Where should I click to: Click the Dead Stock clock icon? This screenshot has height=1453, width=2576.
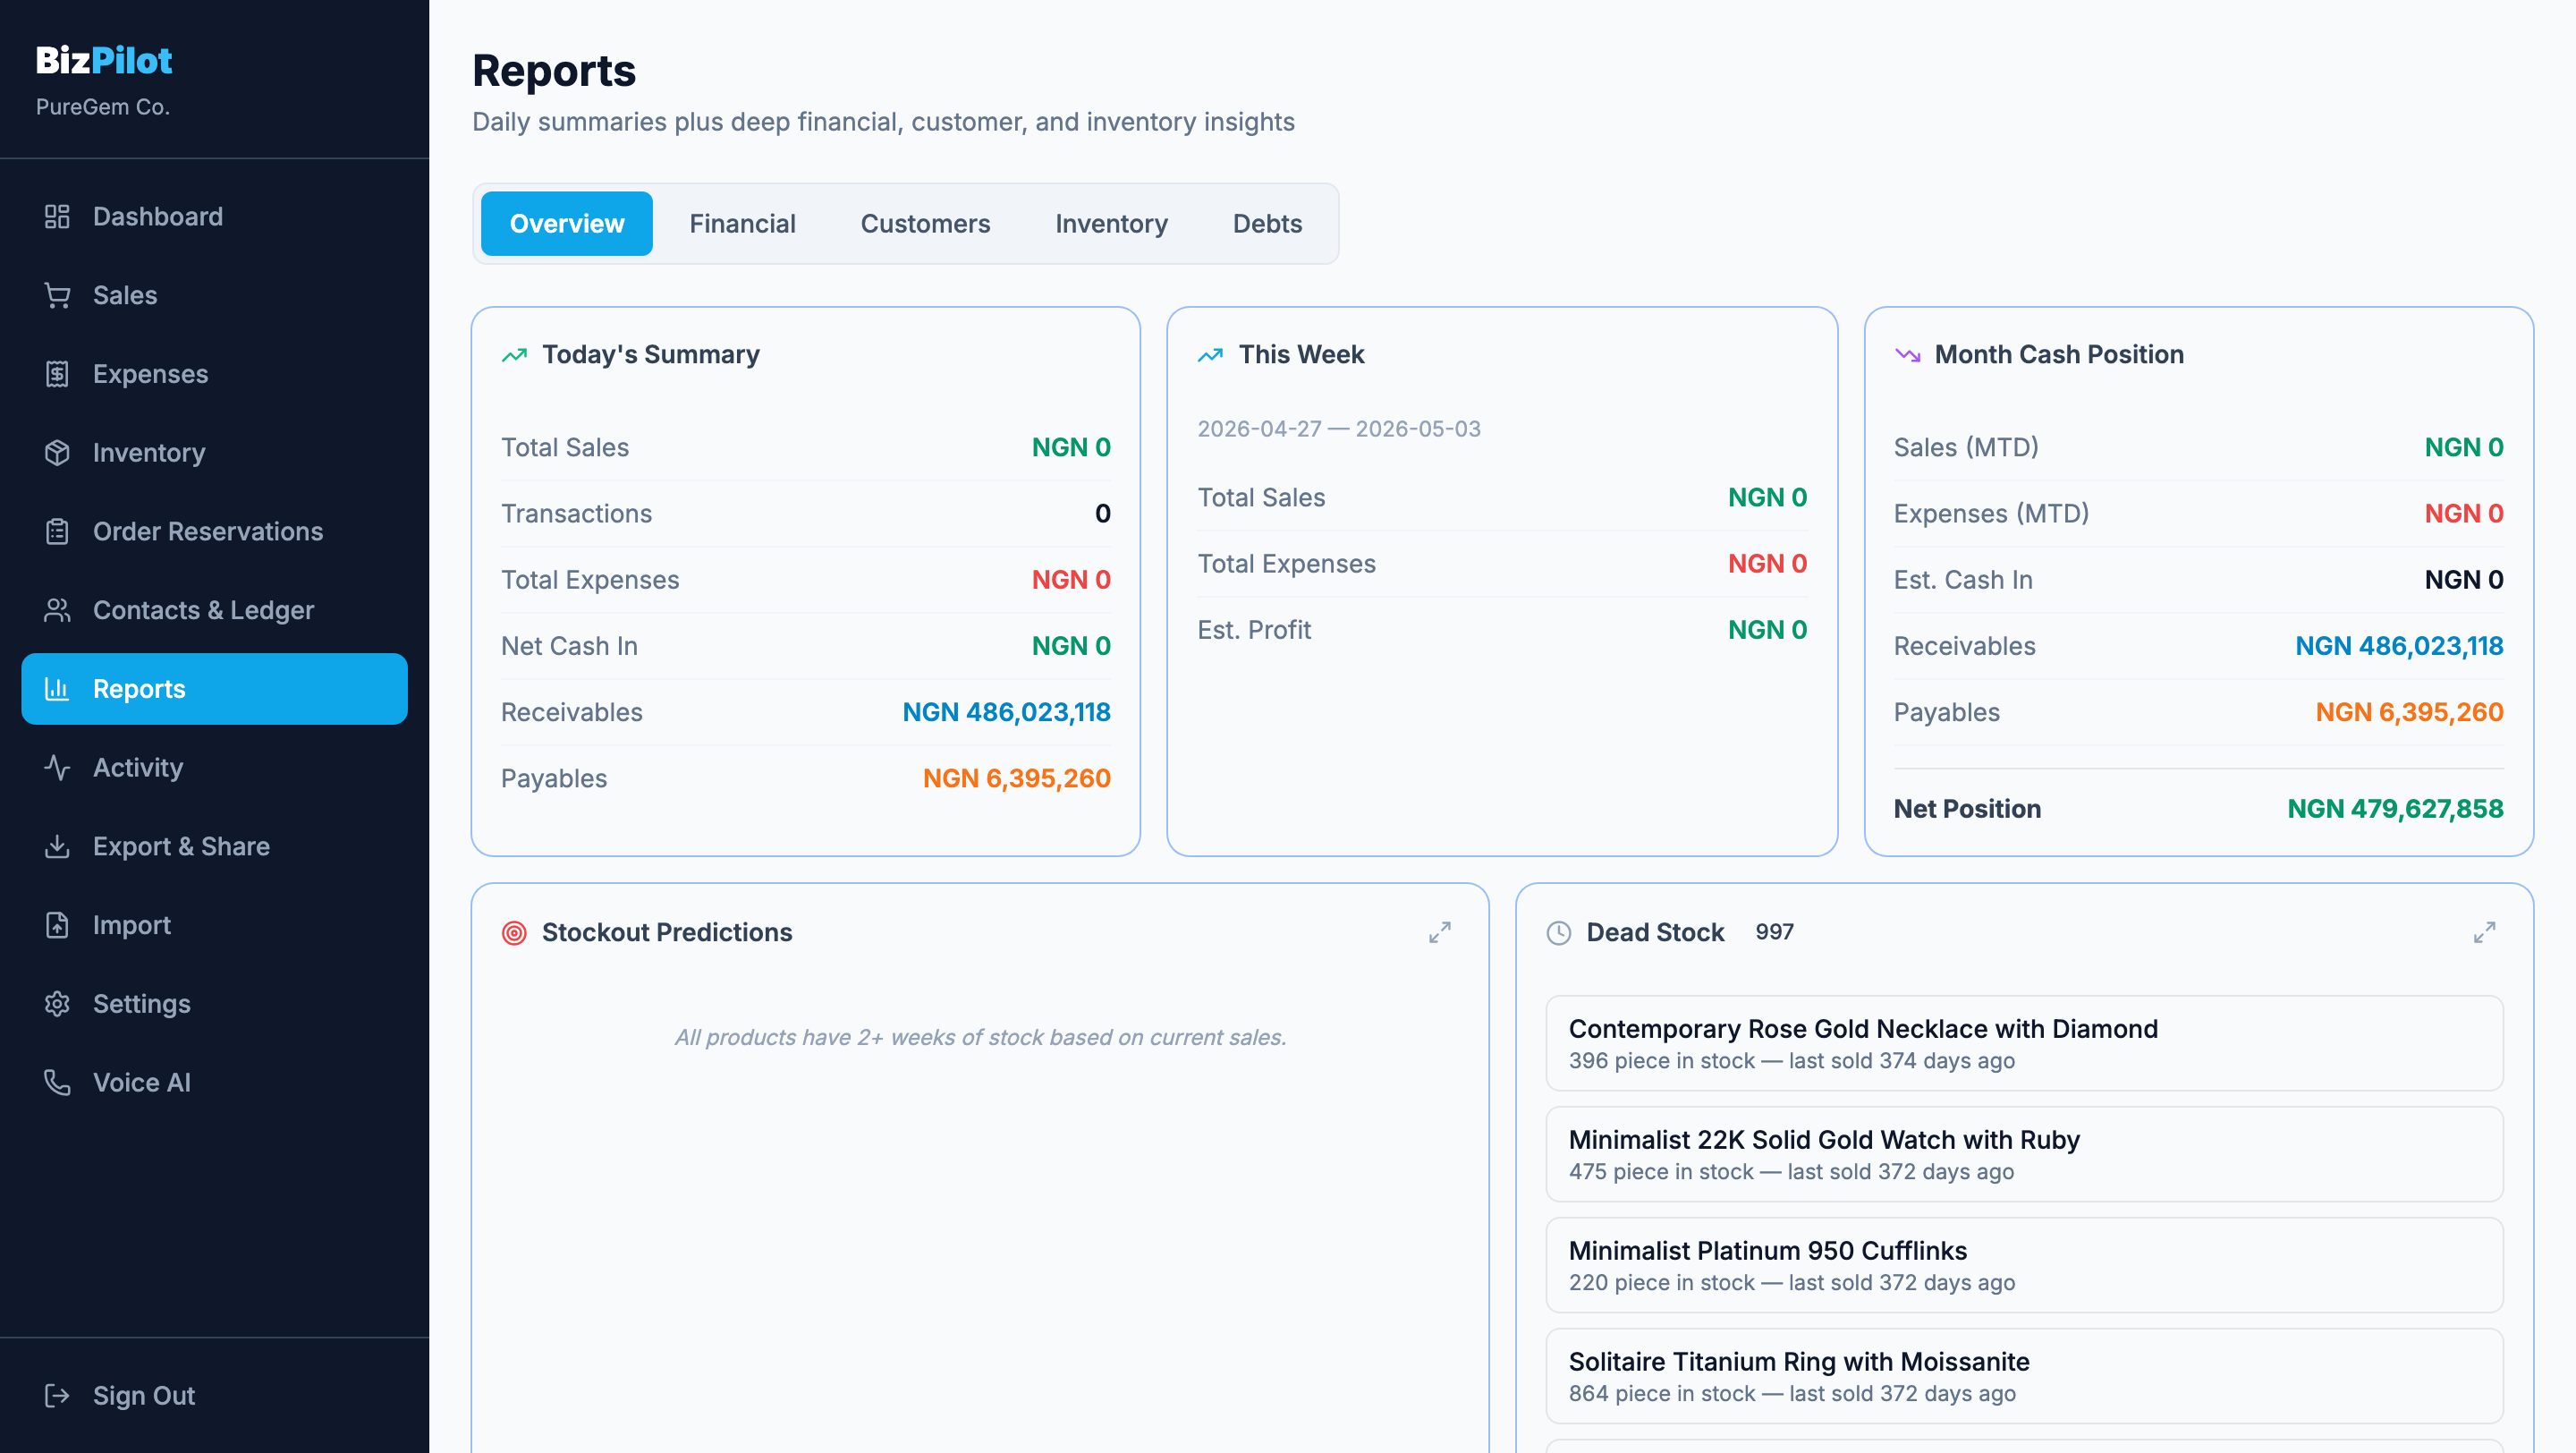(x=1558, y=933)
